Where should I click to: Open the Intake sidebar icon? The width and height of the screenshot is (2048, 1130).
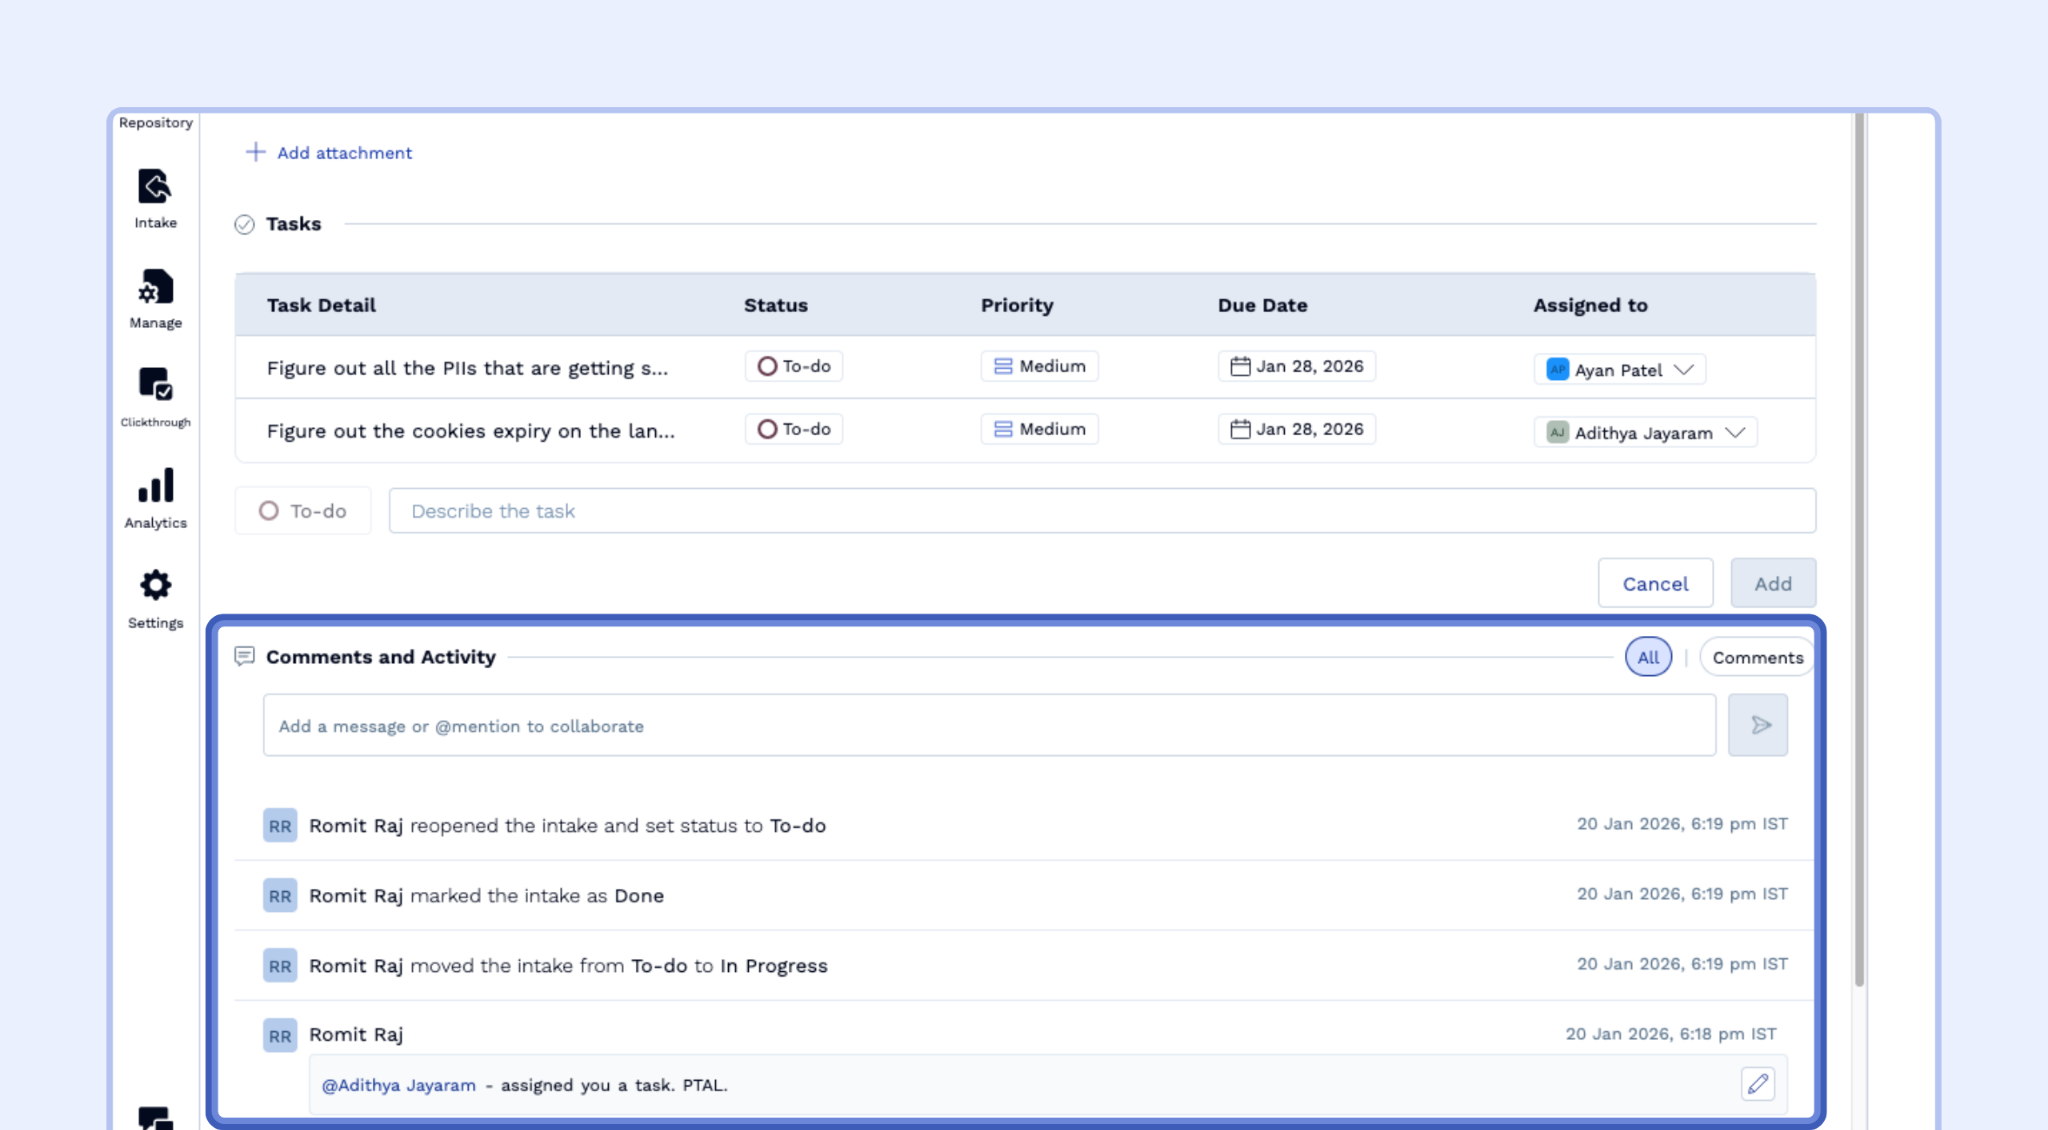[155, 187]
